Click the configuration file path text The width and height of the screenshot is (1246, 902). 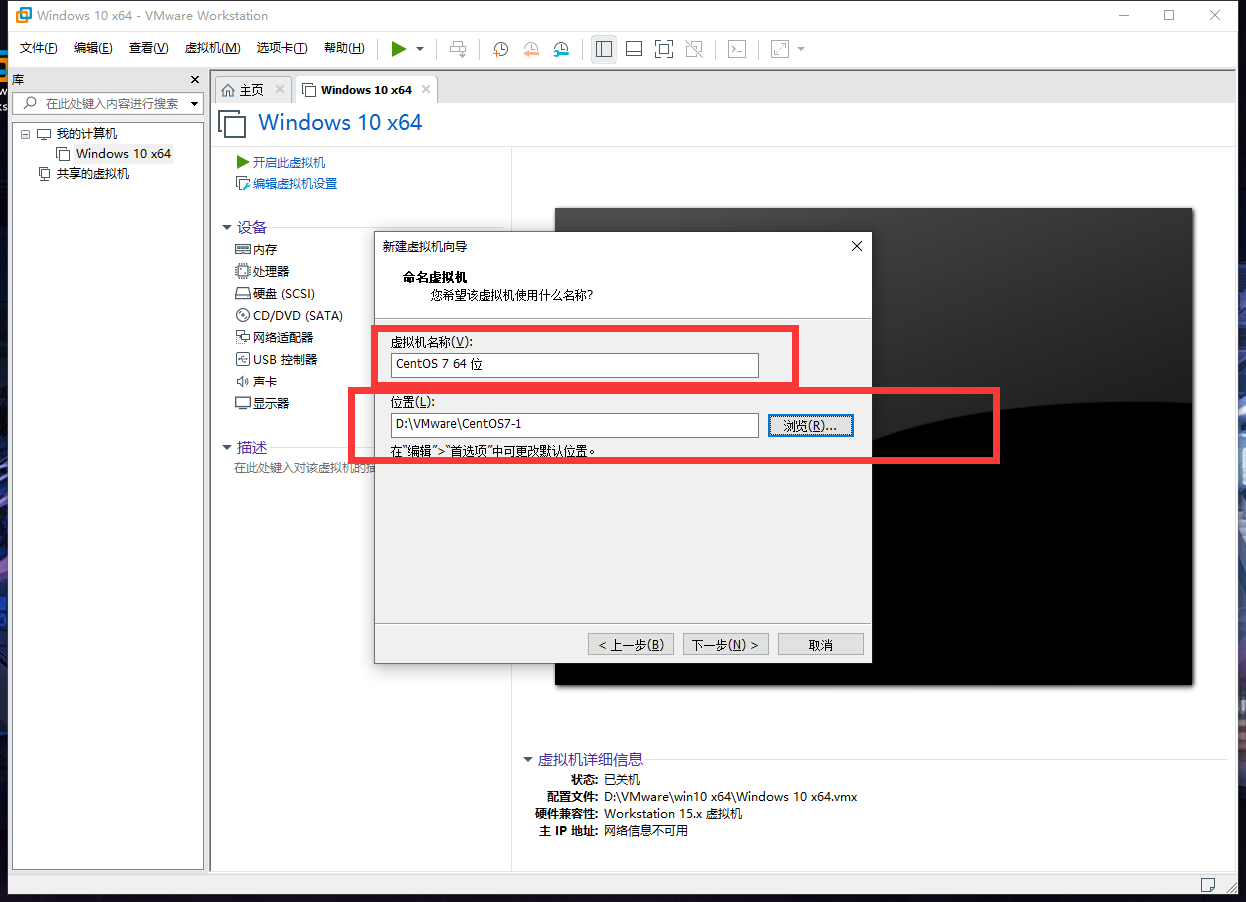point(731,797)
